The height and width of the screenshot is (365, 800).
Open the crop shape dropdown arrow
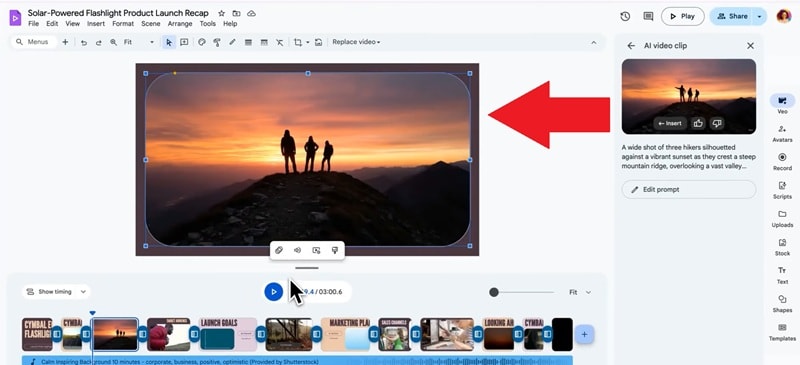pos(308,42)
